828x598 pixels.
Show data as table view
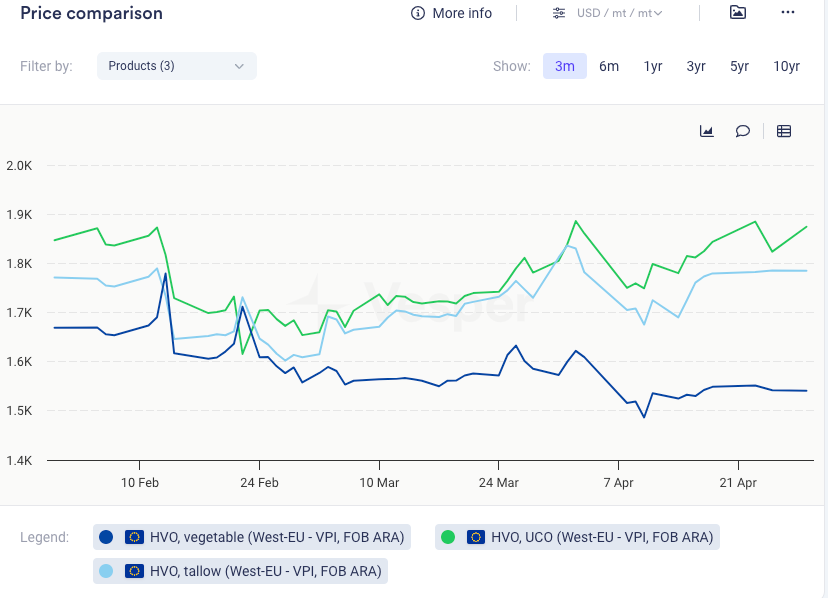(784, 131)
